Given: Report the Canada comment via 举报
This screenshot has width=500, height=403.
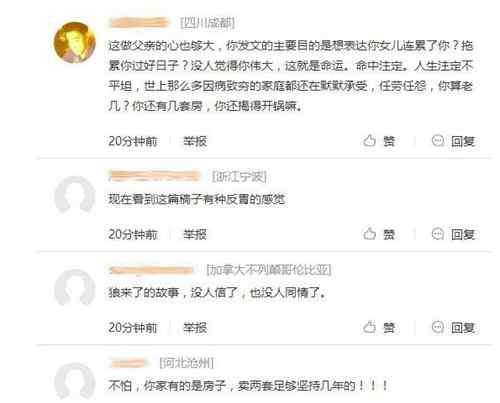Looking at the screenshot, I should 195,328.
